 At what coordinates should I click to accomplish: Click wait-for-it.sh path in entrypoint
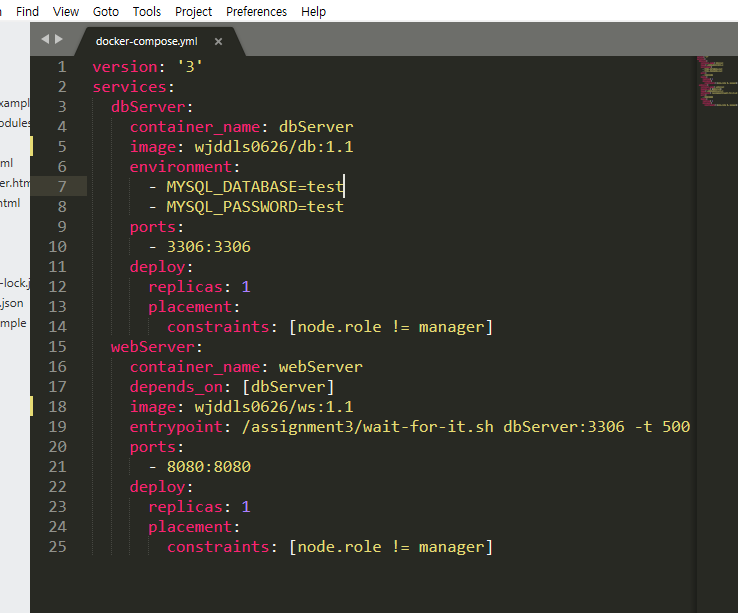pos(368,427)
